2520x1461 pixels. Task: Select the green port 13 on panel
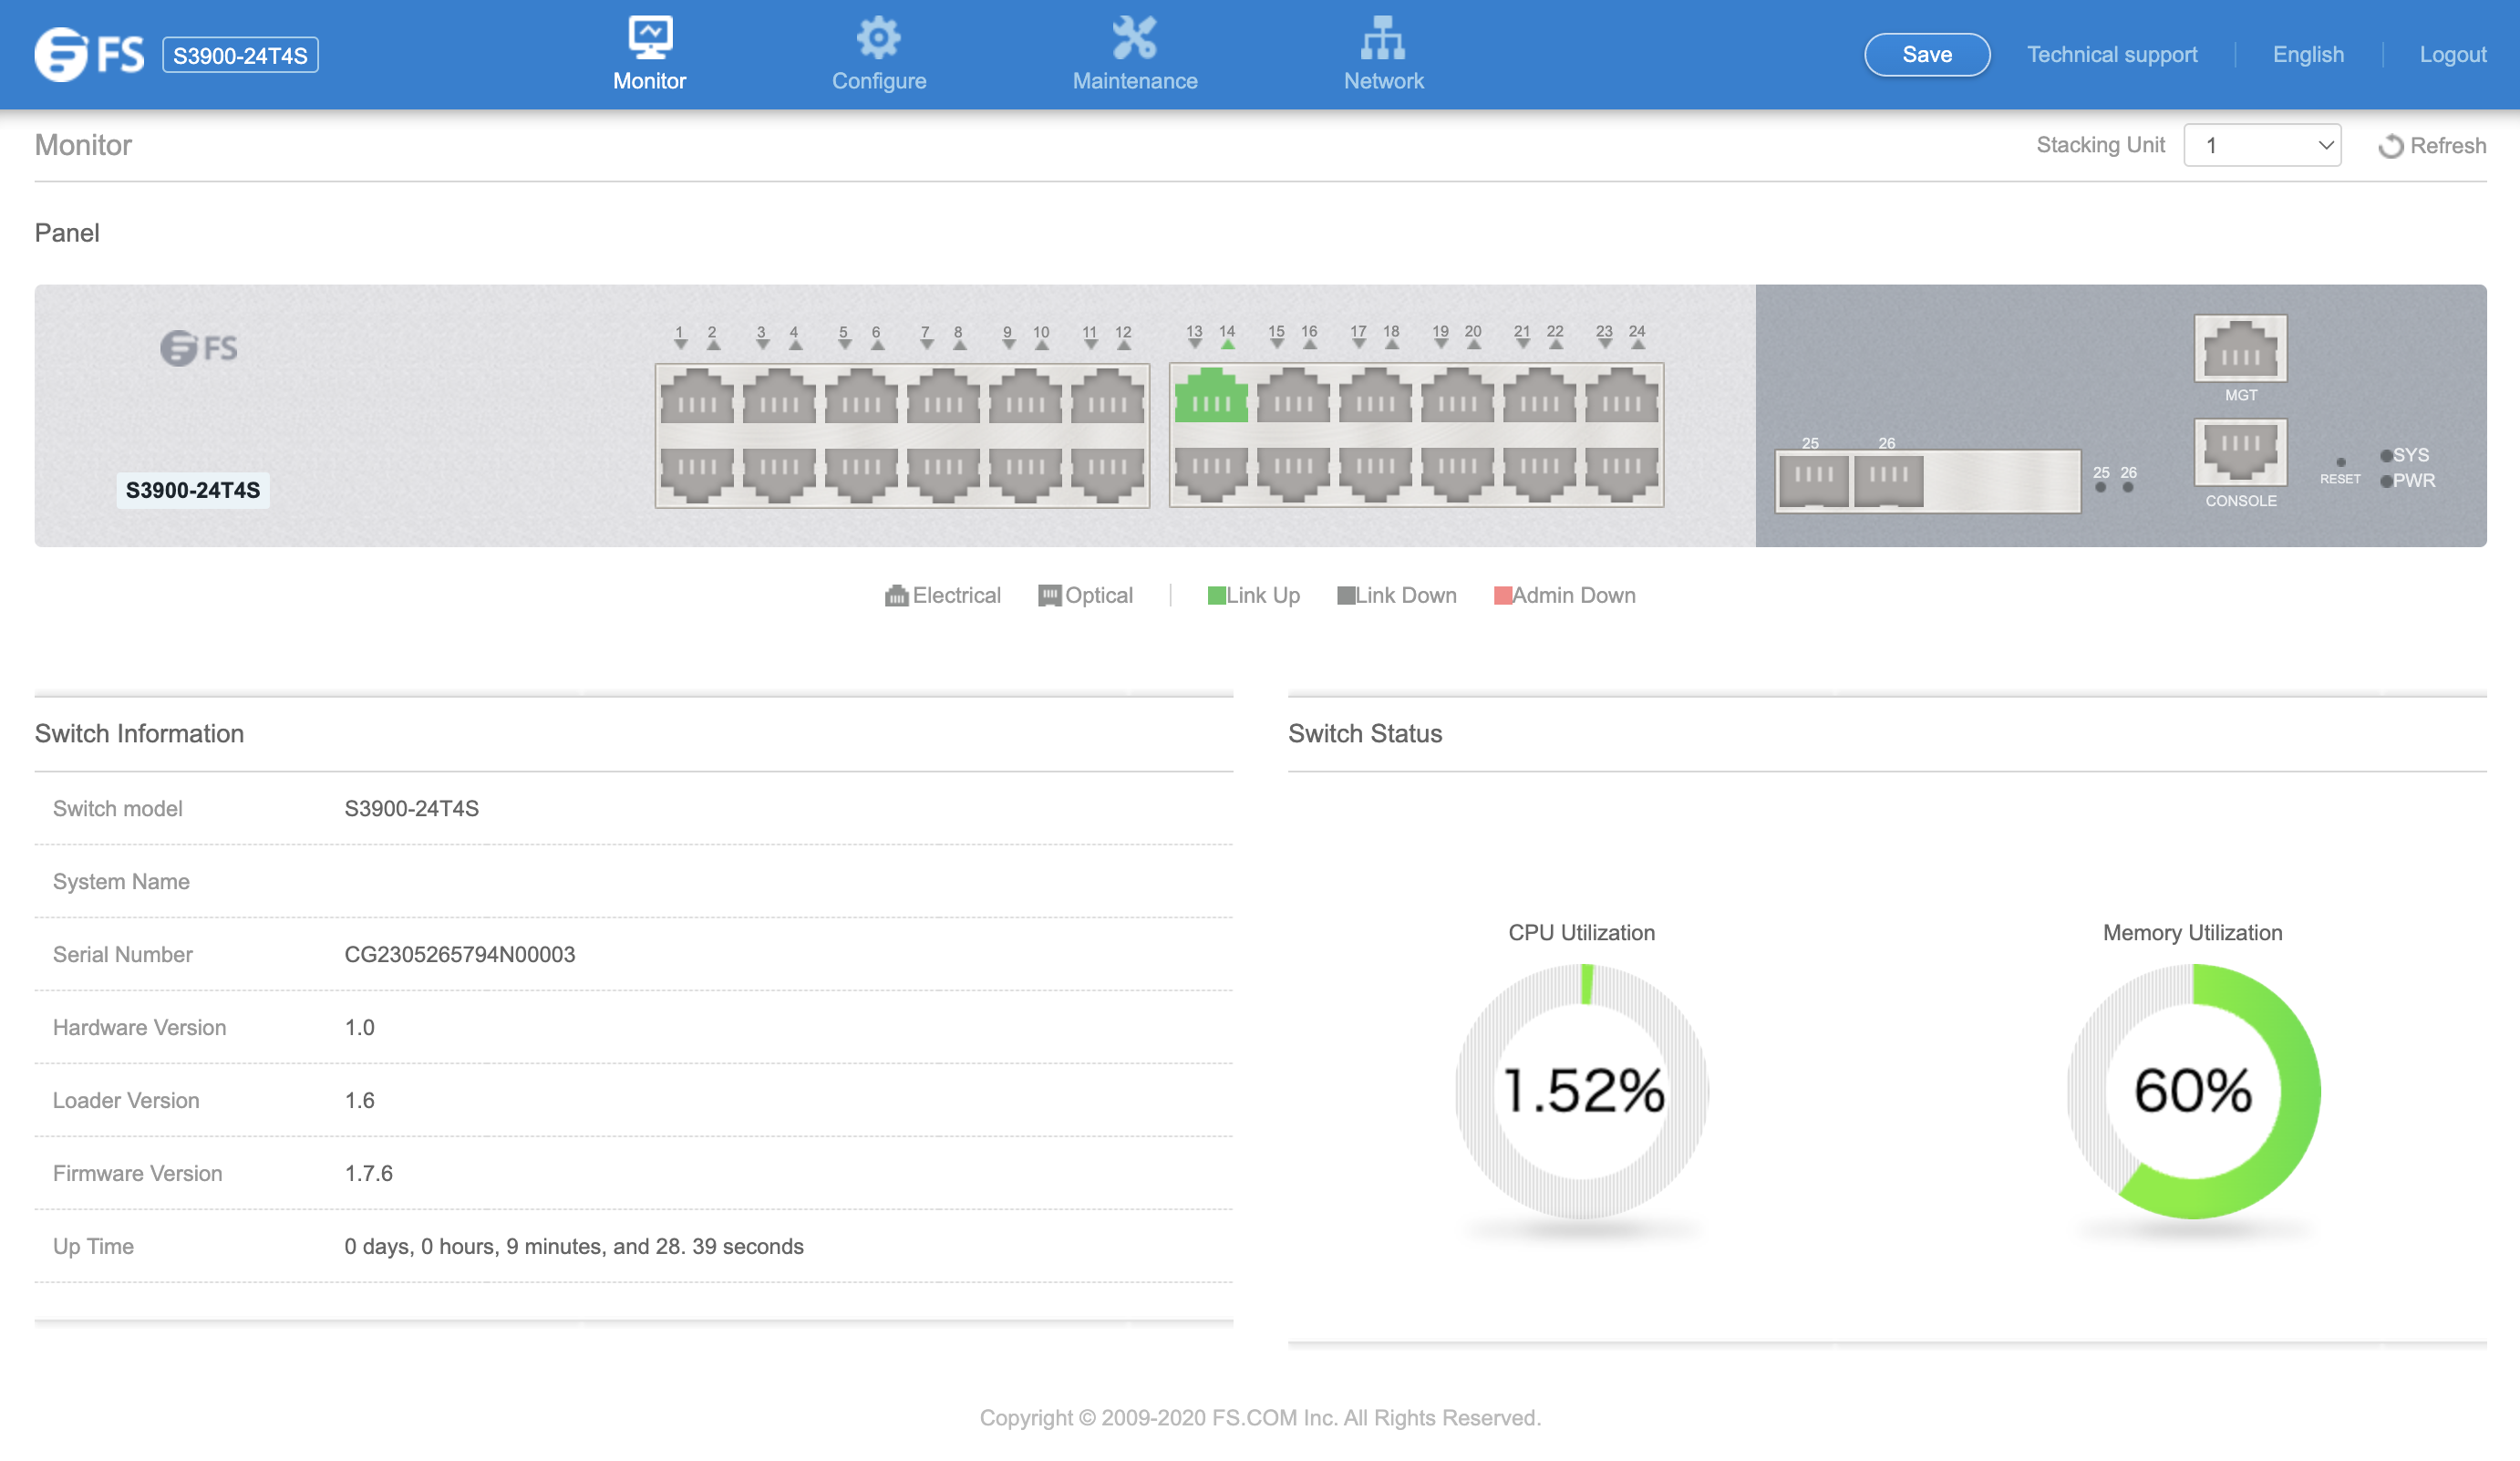(1211, 395)
